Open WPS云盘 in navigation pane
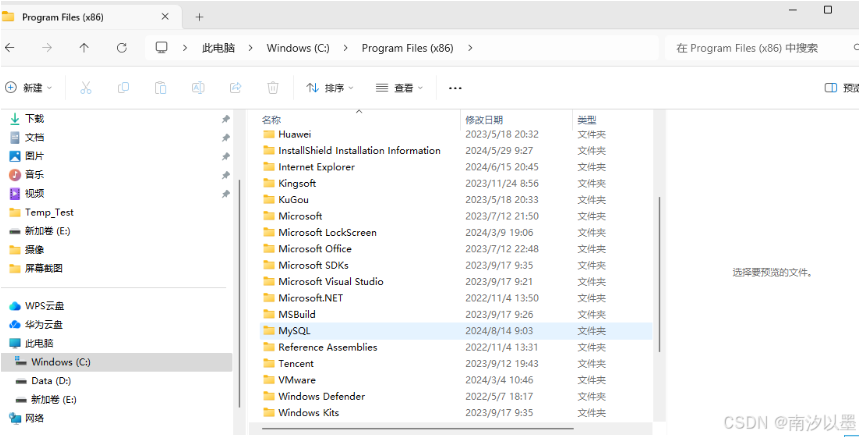Viewport: 859px width, 437px height. tap(44, 306)
